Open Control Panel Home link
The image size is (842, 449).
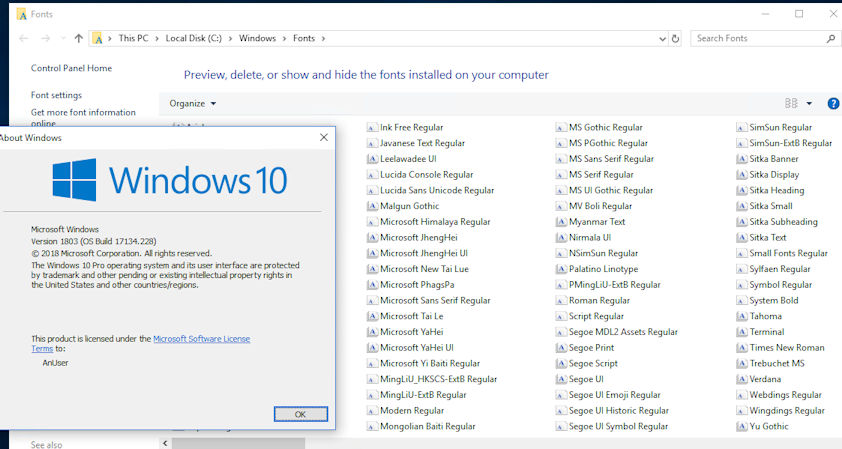[71, 68]
